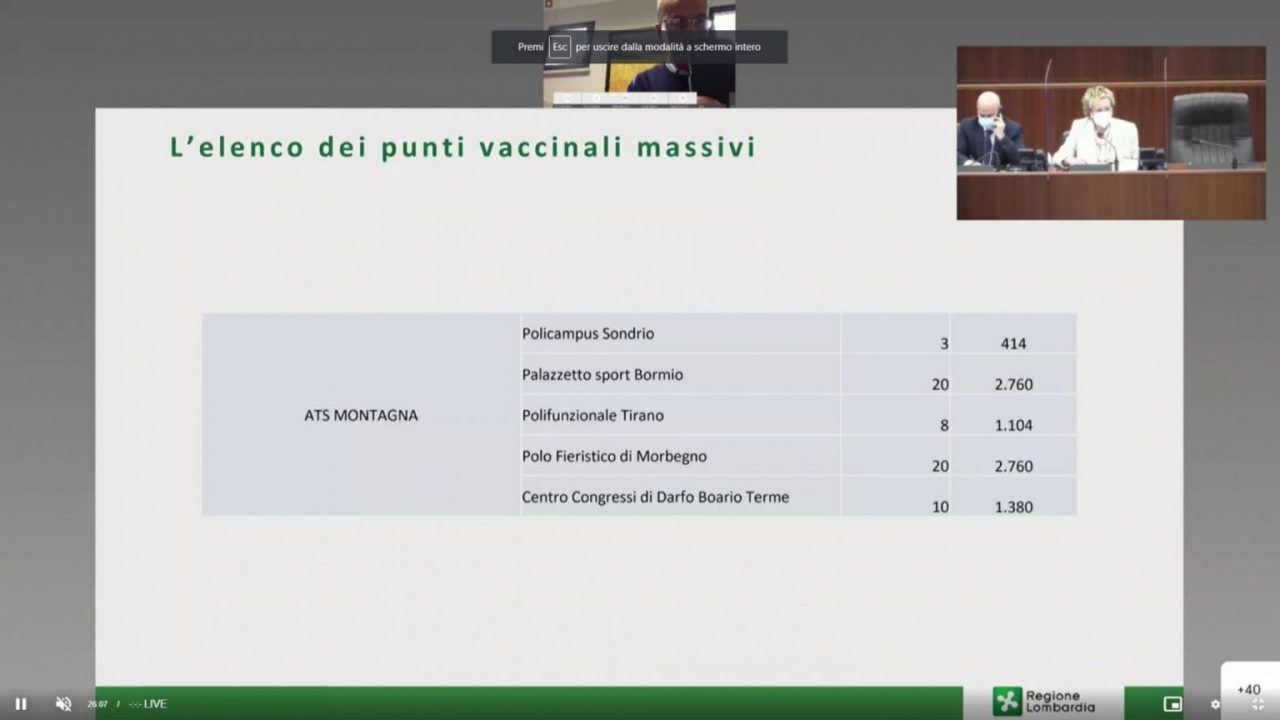The height and width of the screenshot is (720, 1280).
Task: Open the player settings gear
Action: pyautogui.click(x=1215, y=704)
